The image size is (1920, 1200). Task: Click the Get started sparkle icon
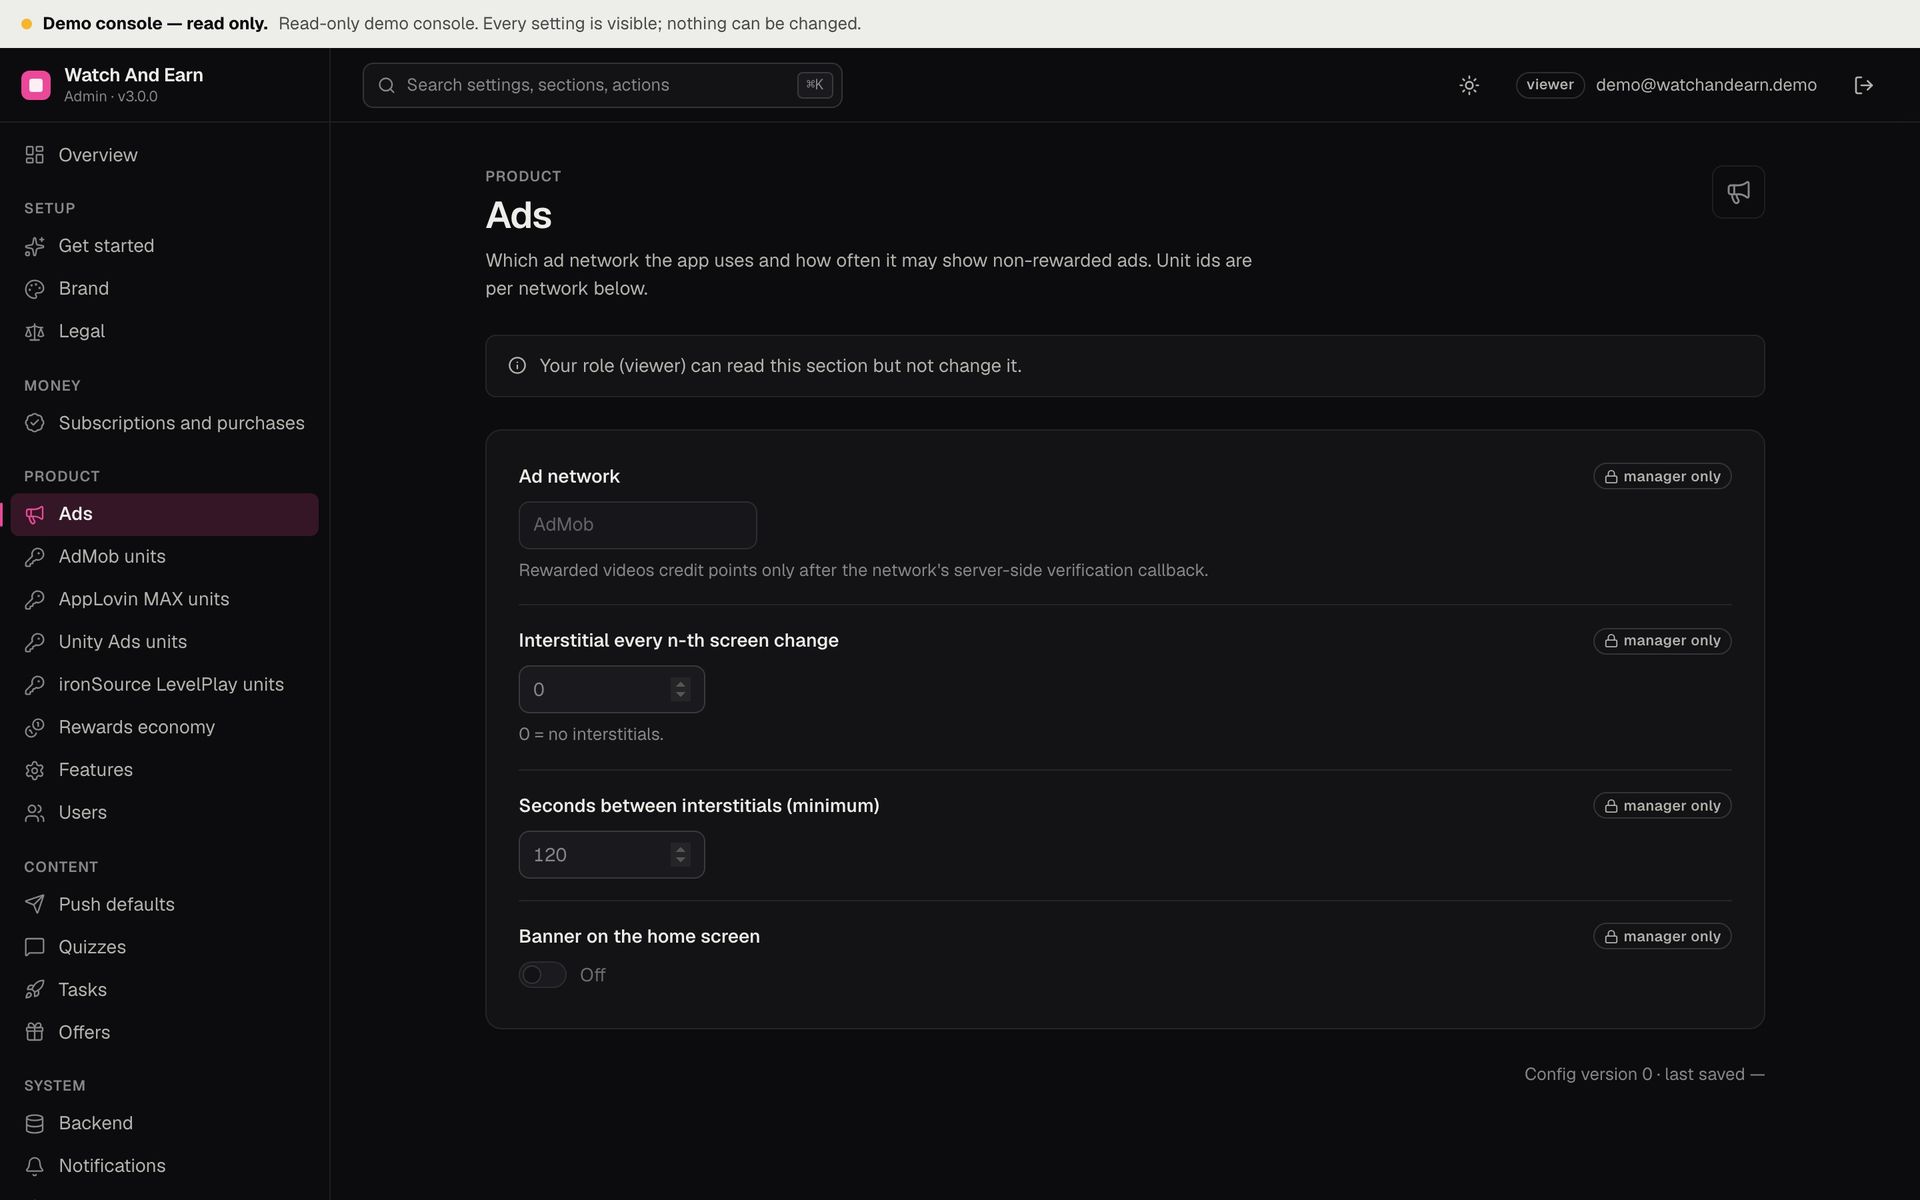point(35,246)
